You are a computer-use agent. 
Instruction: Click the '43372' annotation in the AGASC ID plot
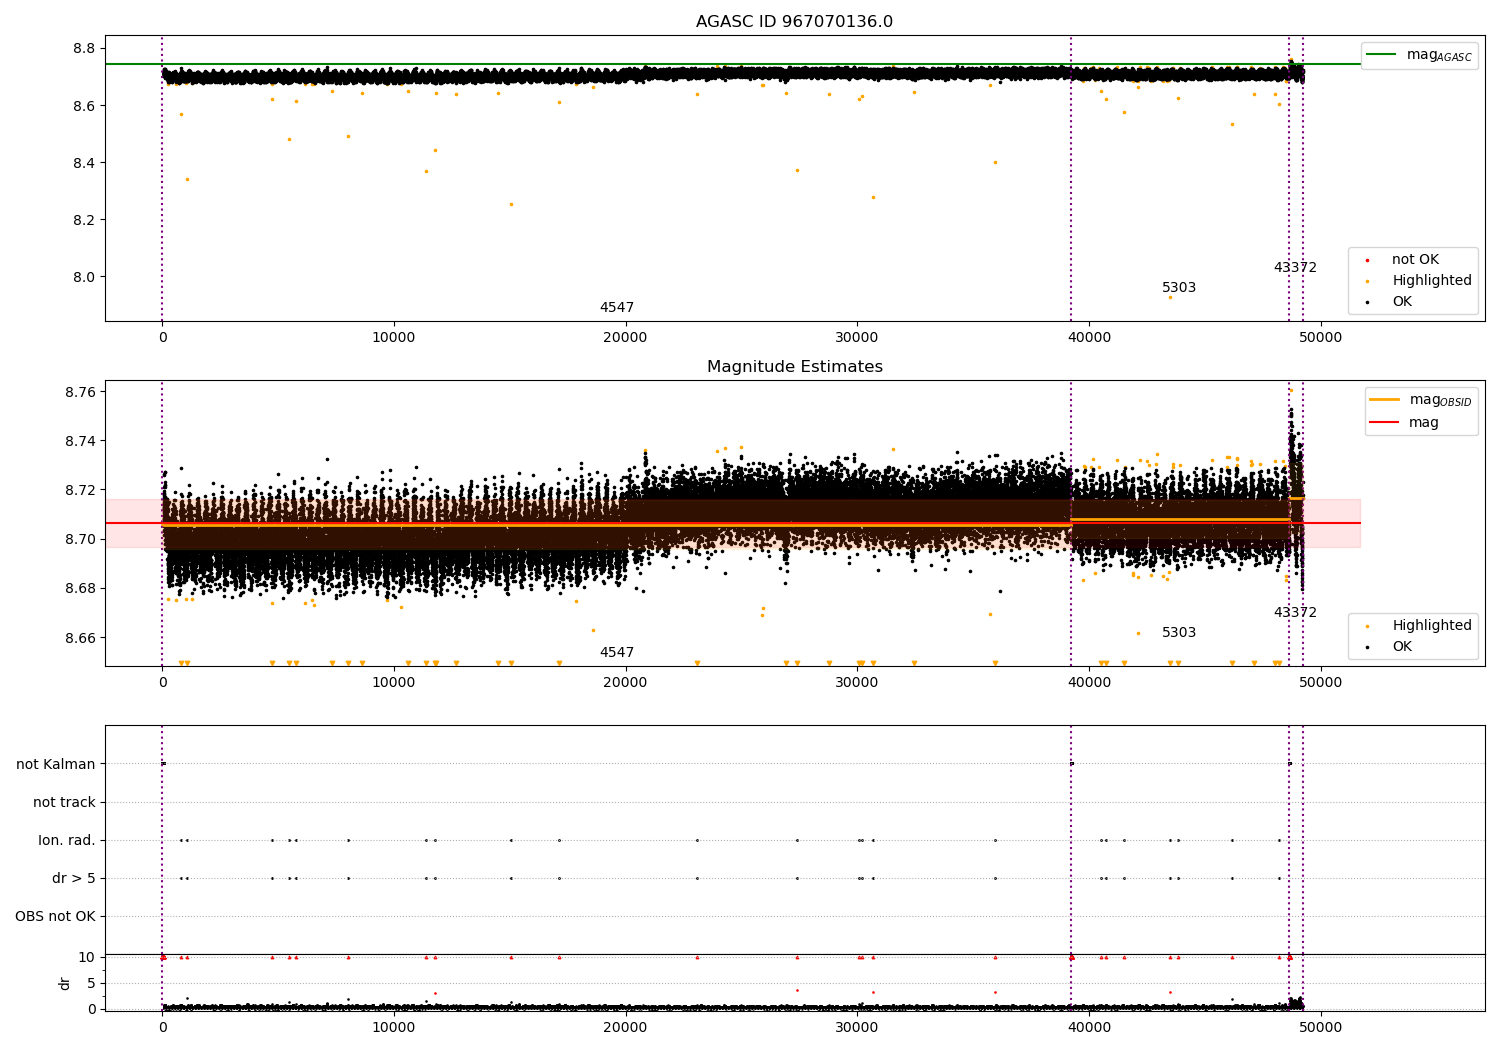coord(1295,268)
